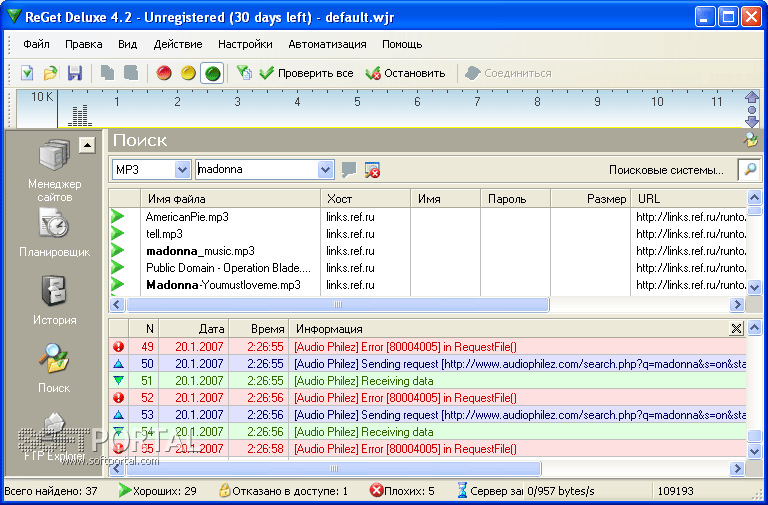Click upload triangle icon of log row 53
Viewport: 768px width, 505px height.
(119, 415)
